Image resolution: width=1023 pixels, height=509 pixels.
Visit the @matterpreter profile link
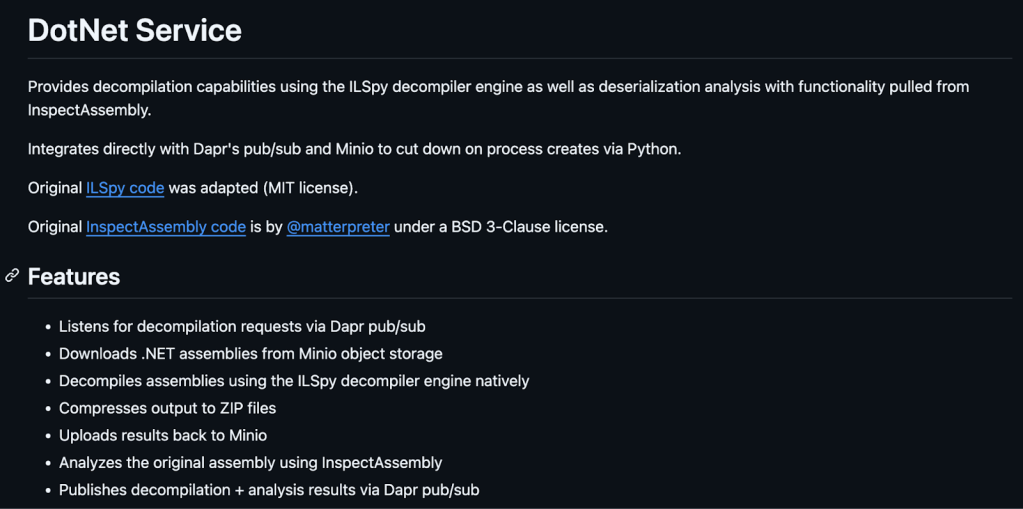click(338, 227)
